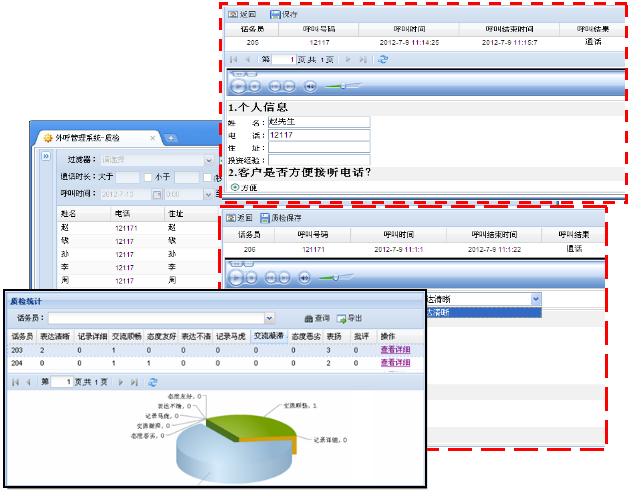Click the 导出 export icon
The width and height of the screenshot is (630, 492).
pos(341,317)
